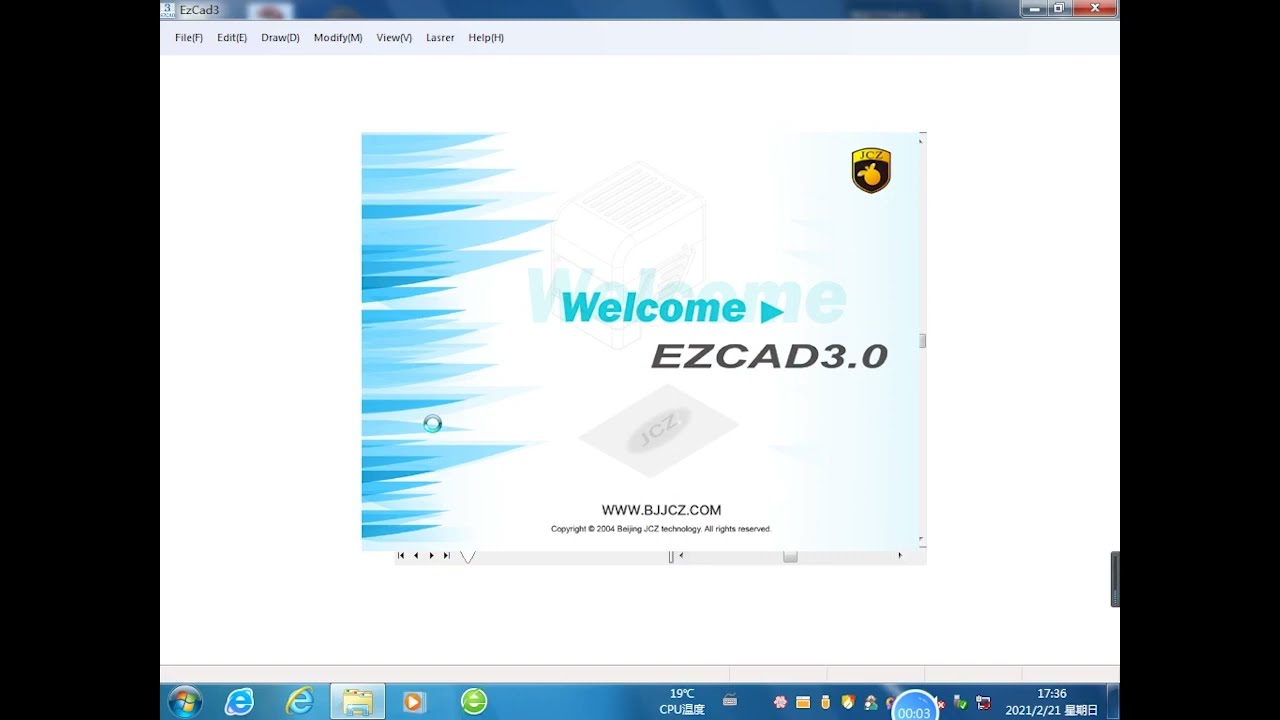Click the network tray icon
Image resolution: width=1280 pixels, height=720 pixels.
(983, 703)
